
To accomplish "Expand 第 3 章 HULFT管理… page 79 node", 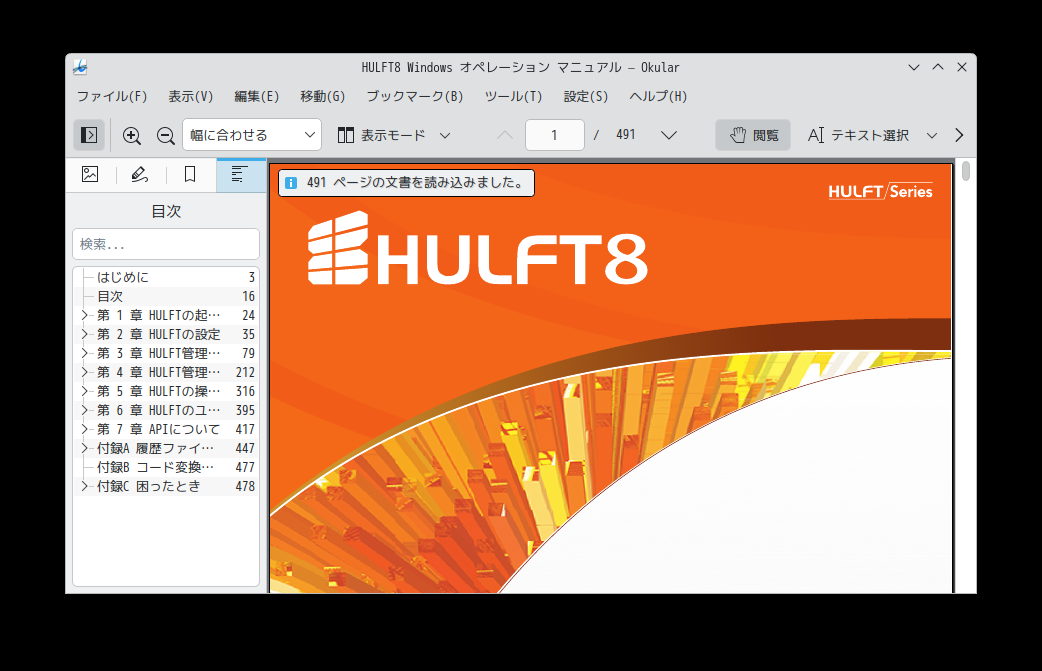I will (x=84, y=353).
